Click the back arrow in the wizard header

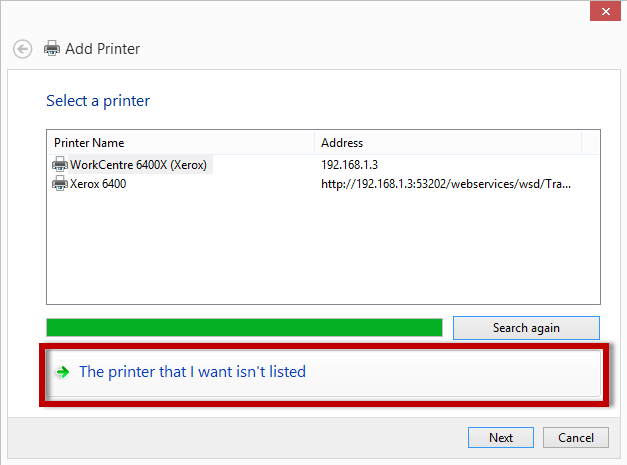pos(22,49)
